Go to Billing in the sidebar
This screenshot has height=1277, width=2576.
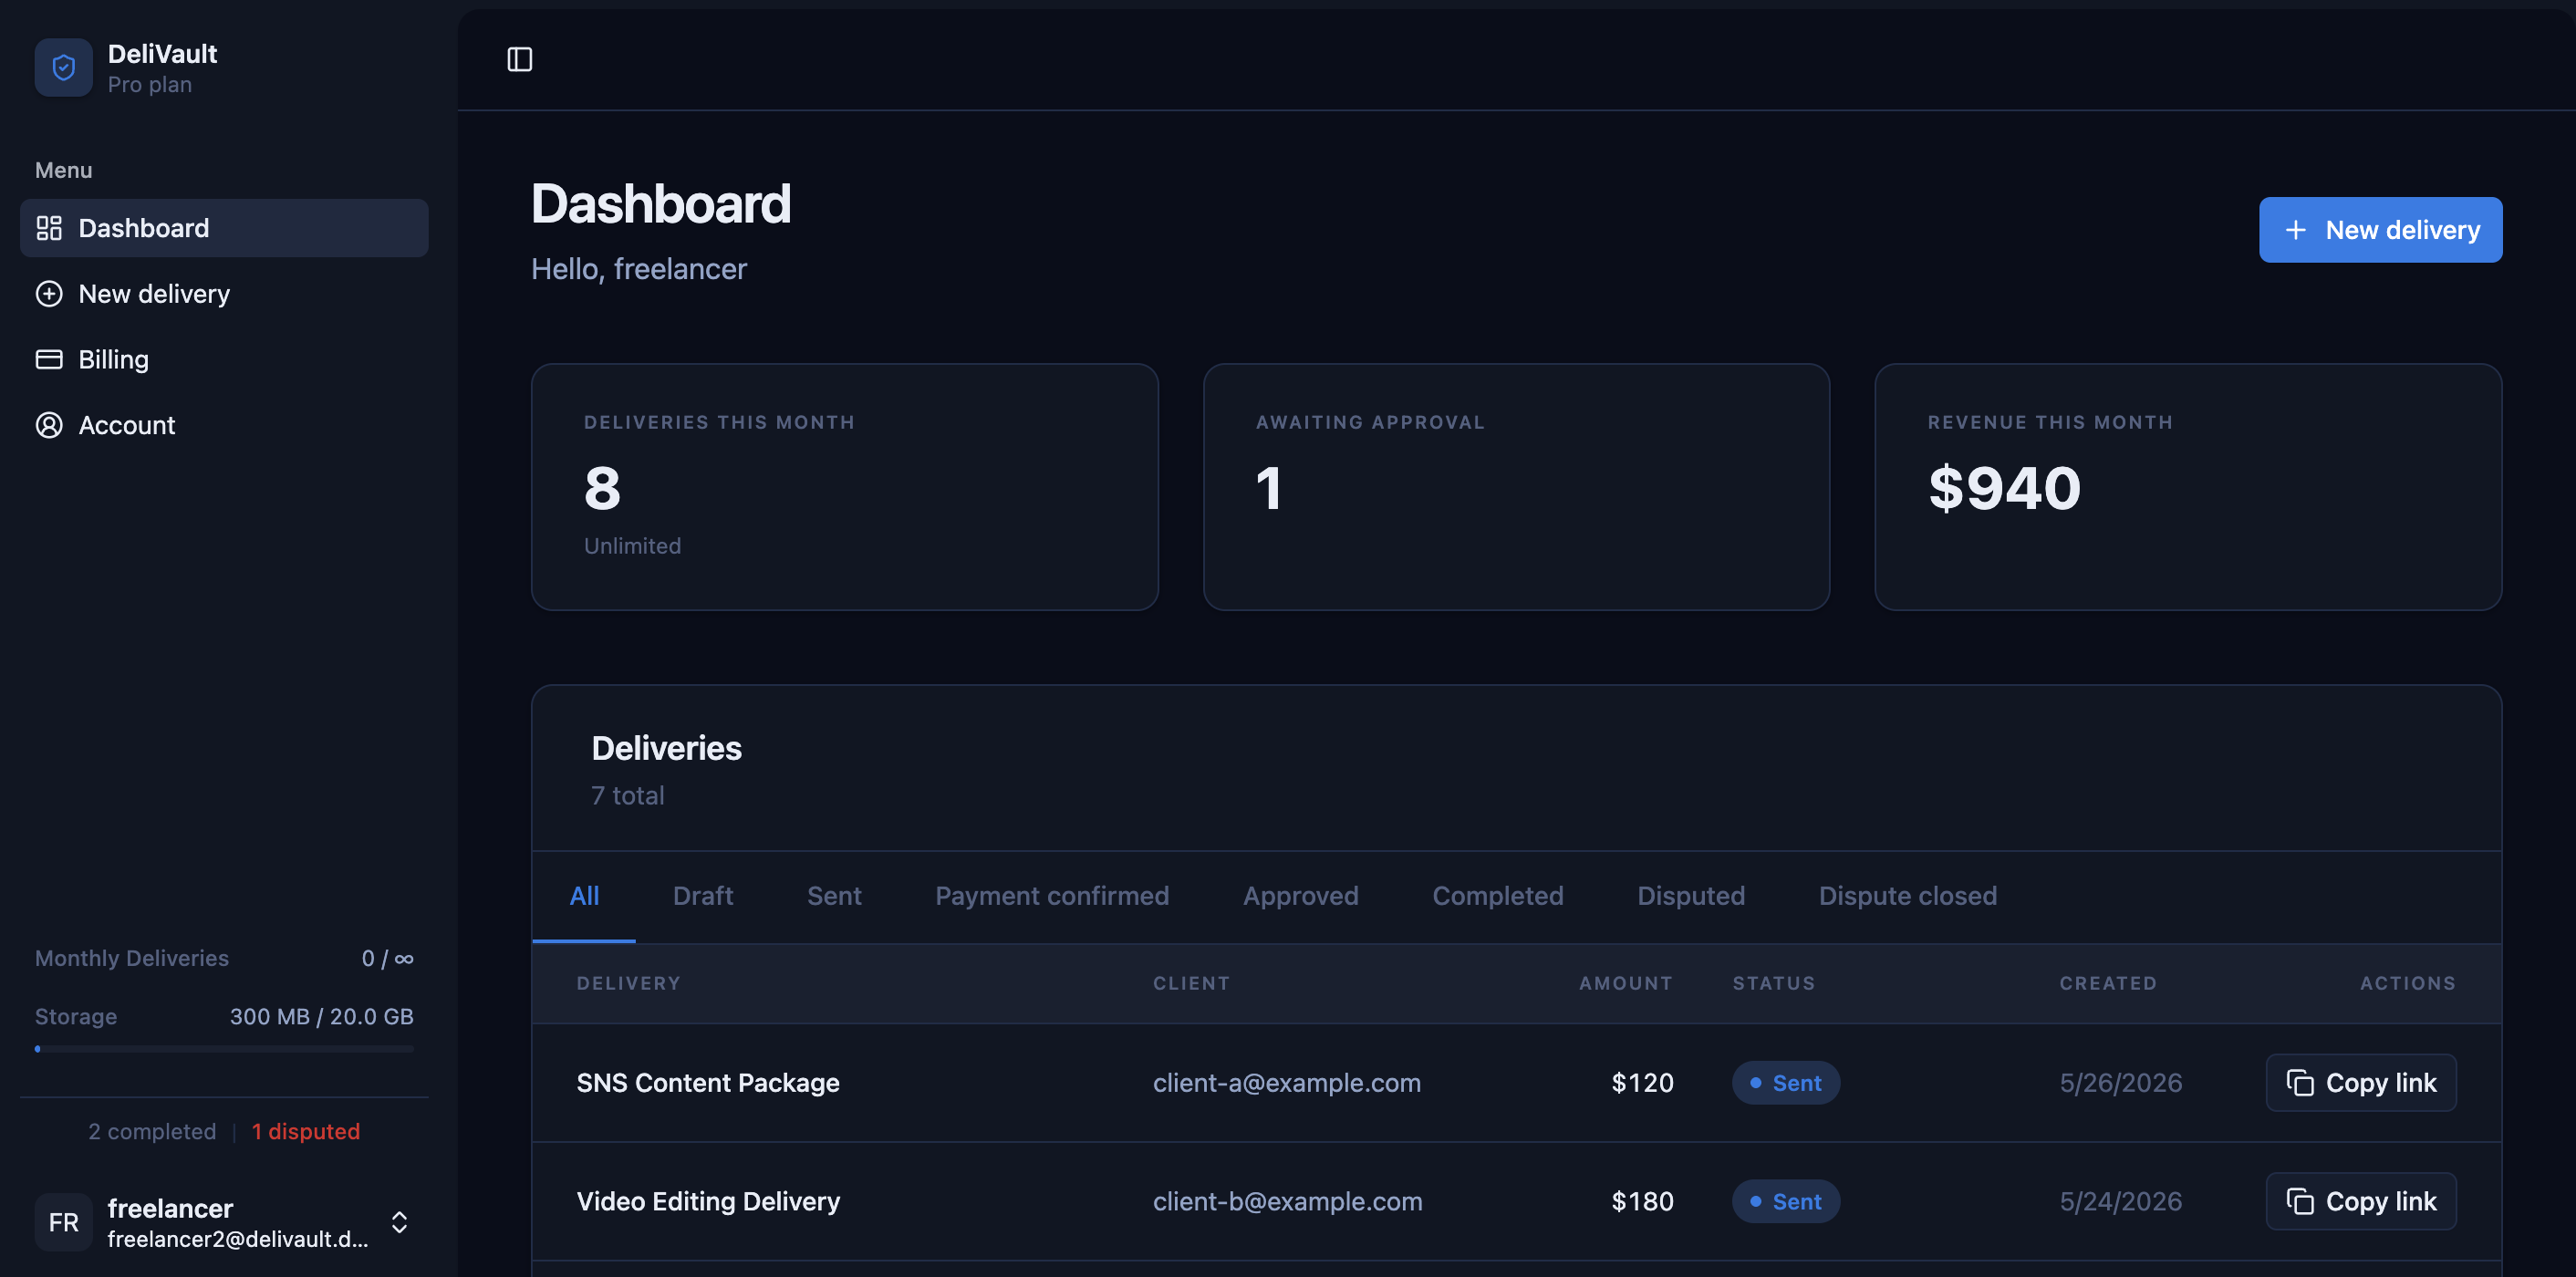pyautogui.click(x=224, y=359)
